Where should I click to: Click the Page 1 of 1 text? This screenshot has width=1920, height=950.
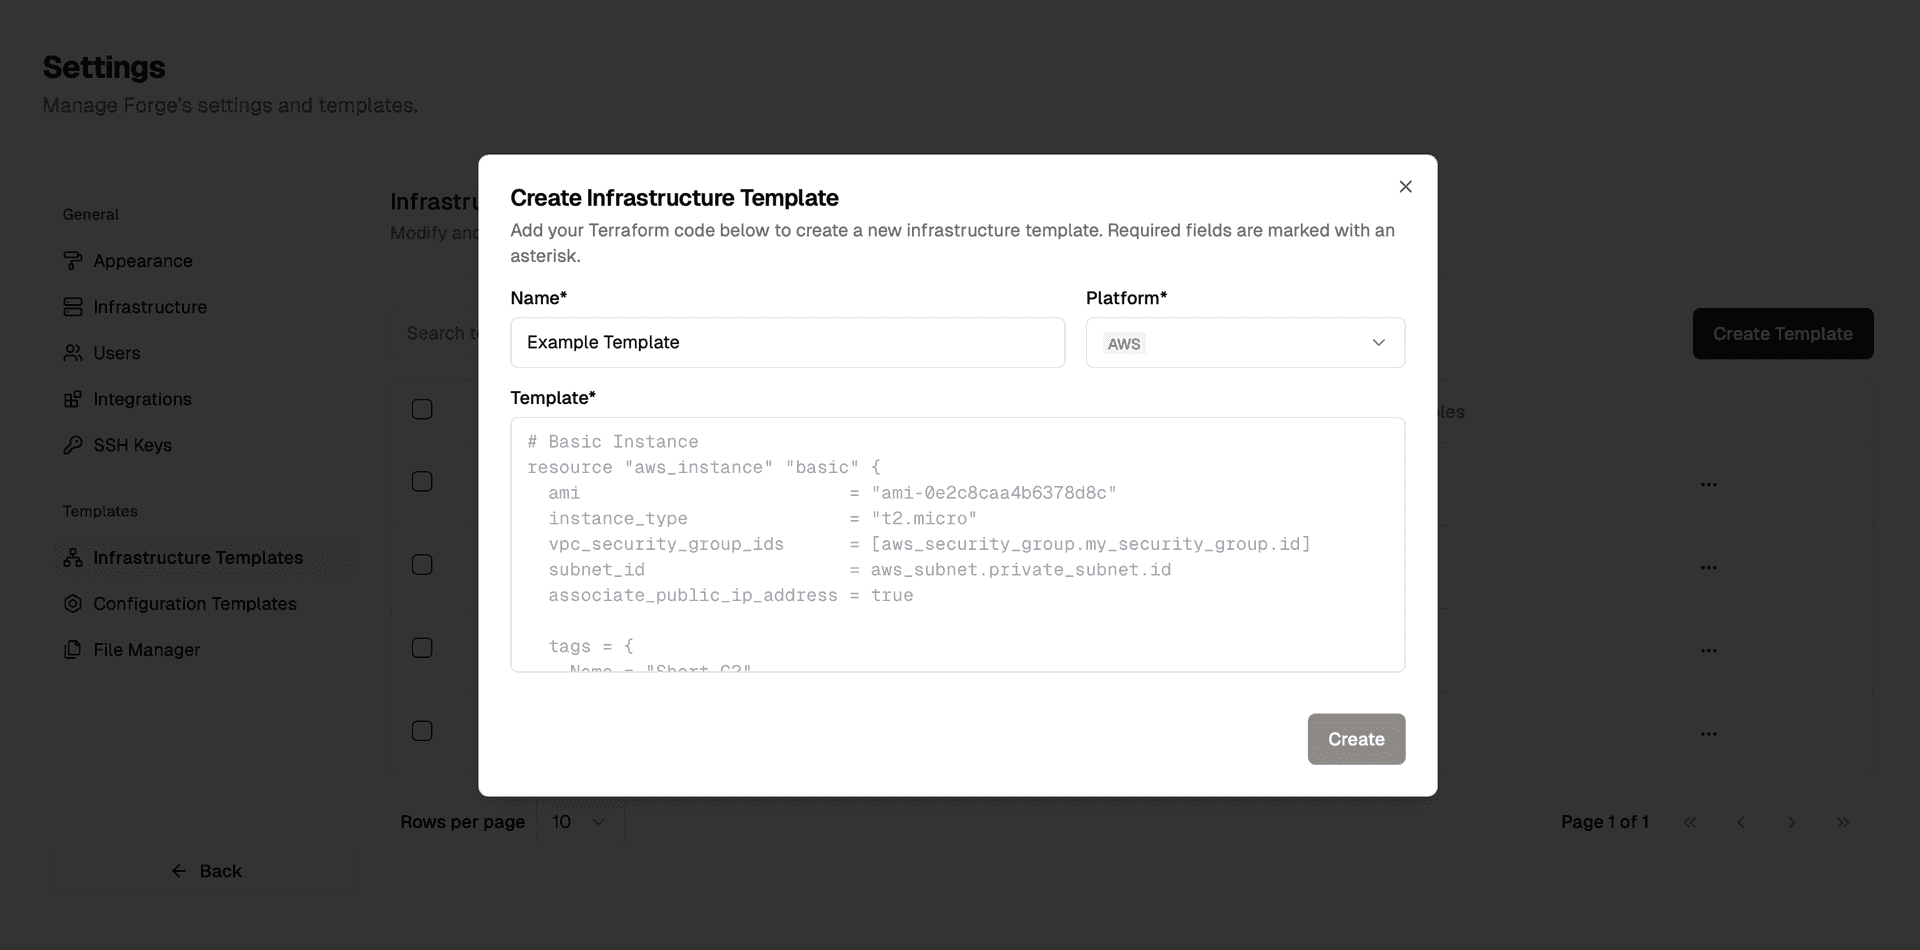pyautogui.click(x=1605, y=822)
